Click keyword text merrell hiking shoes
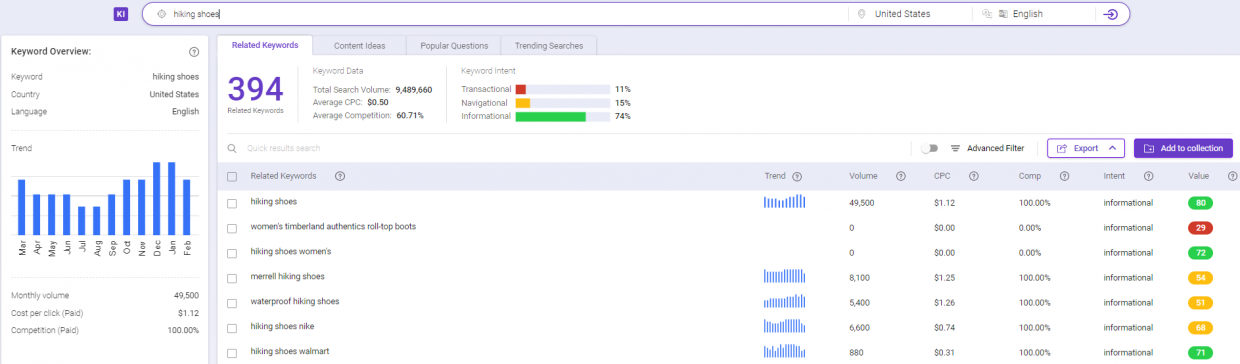This screenshot has width=1240, height=364. point(288,276)
